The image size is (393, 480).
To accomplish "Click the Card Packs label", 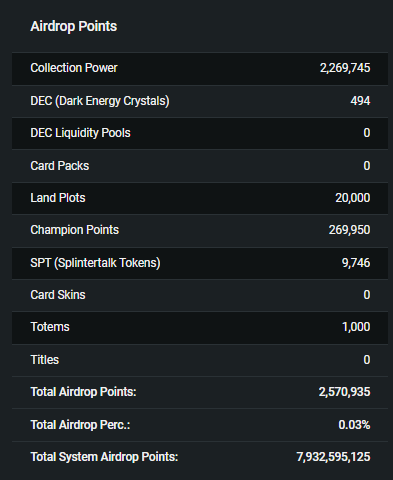I will tap(60, 166).
